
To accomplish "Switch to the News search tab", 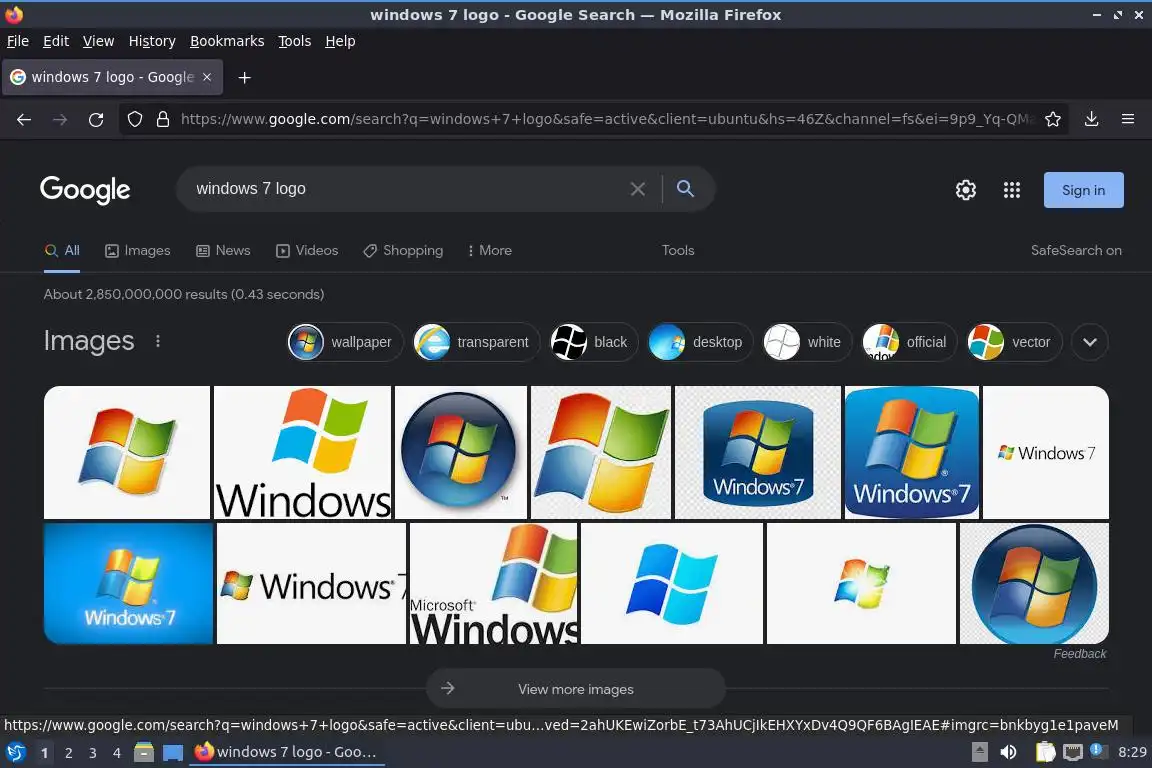I will click(x=223, y=251).
